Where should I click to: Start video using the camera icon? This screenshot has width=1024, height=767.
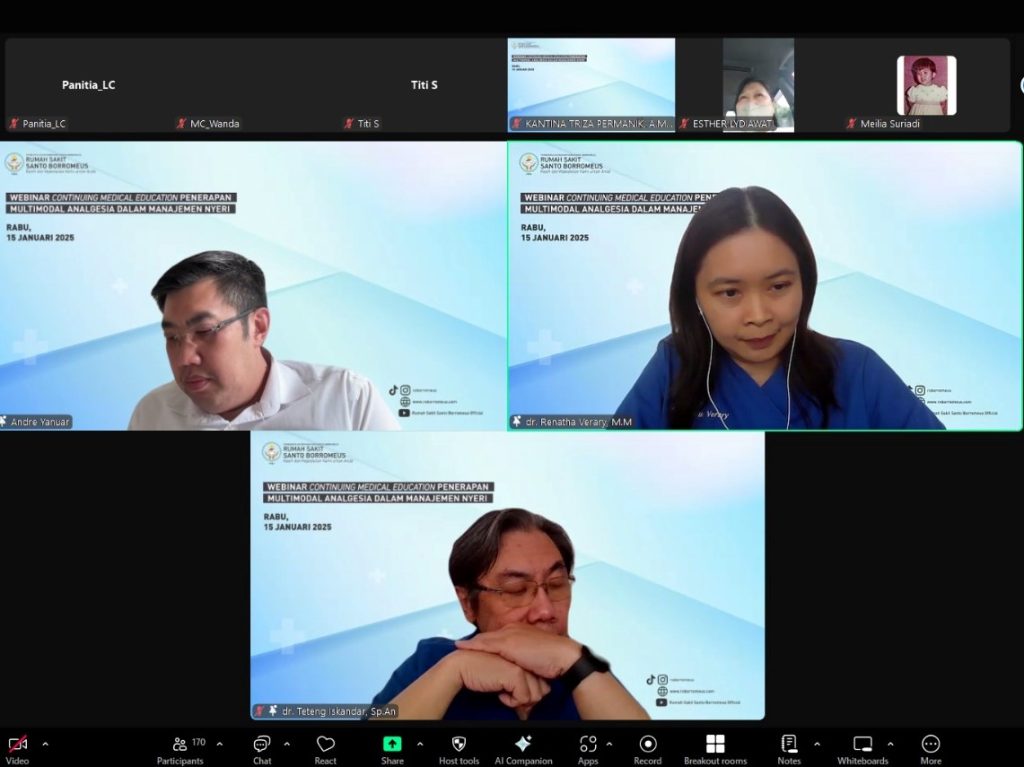(x=17, y=745)
